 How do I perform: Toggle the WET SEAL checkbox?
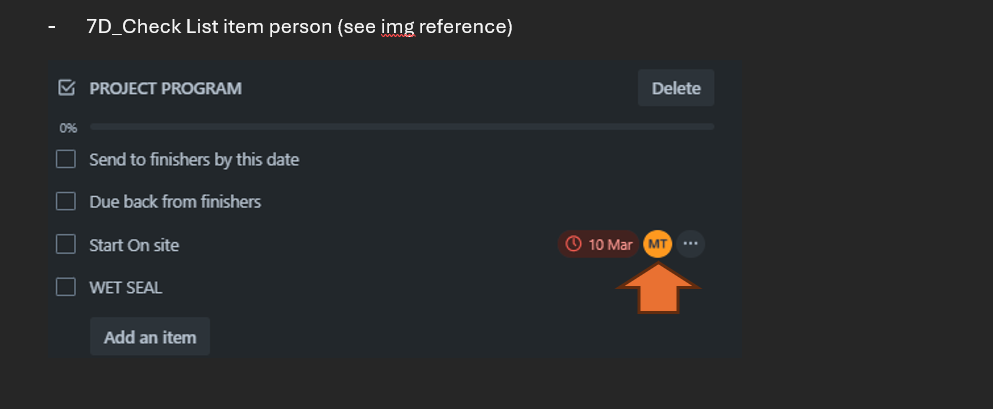point(66,287)
